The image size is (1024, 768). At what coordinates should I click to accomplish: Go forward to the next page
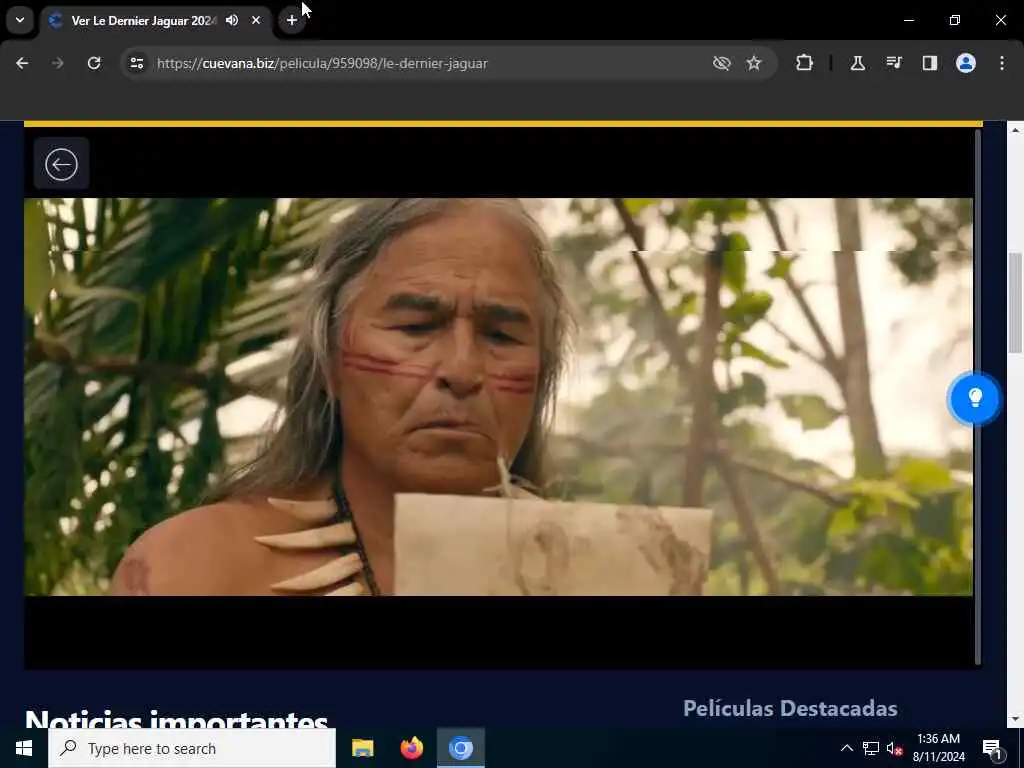[x=58, y=63]
